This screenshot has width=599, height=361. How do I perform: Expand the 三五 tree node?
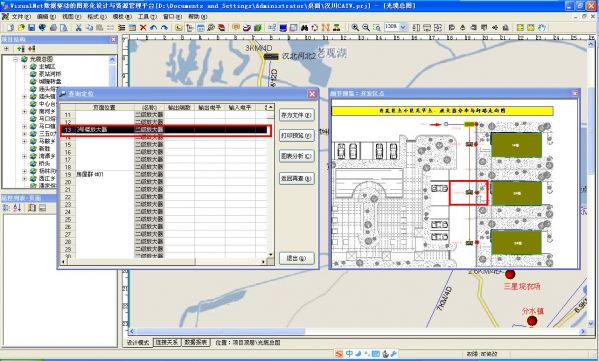pos(24,134)
